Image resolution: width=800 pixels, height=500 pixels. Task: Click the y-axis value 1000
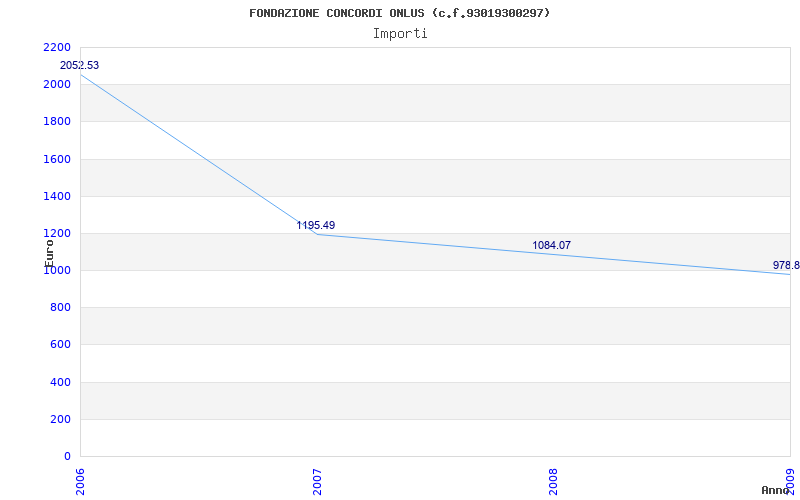(57, 270)
